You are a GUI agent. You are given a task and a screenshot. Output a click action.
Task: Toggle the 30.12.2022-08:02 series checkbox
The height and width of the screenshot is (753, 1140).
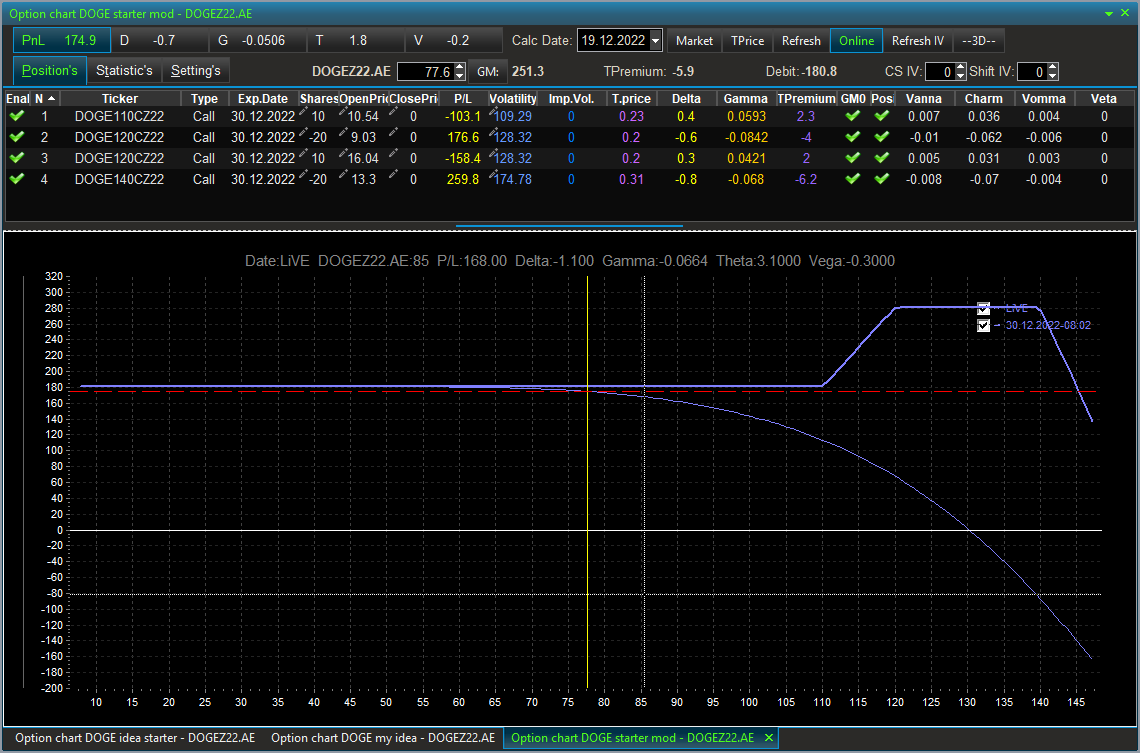point(984,326)
